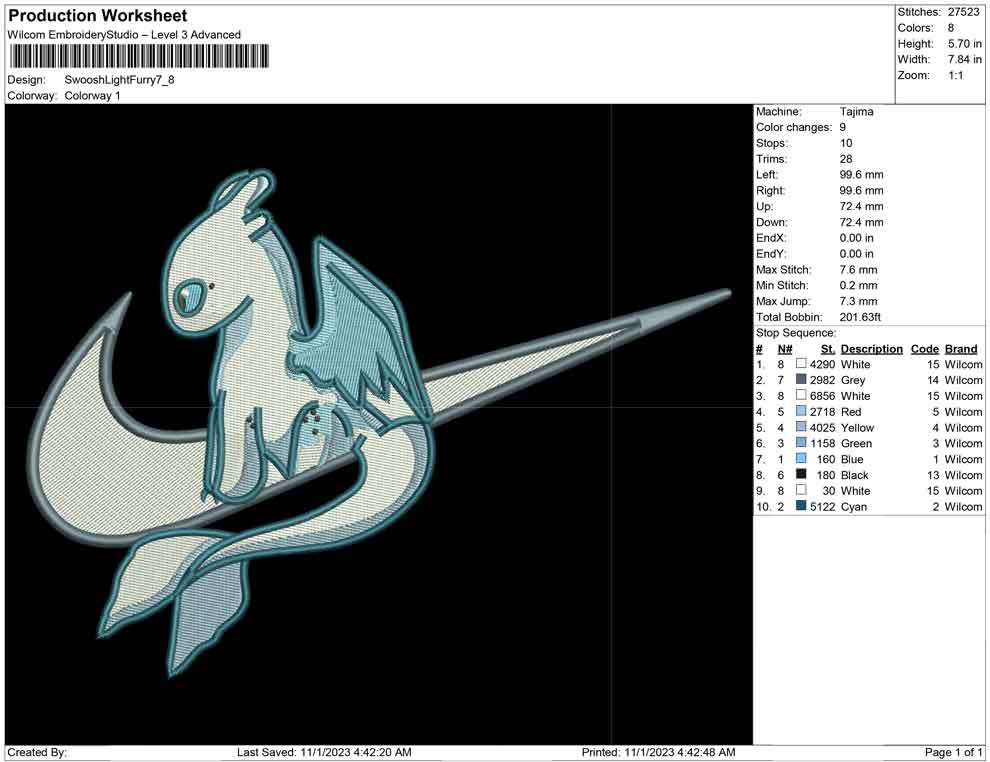Click the Zoom value 1:1
The image size is (990, 762).
(955, 76)
